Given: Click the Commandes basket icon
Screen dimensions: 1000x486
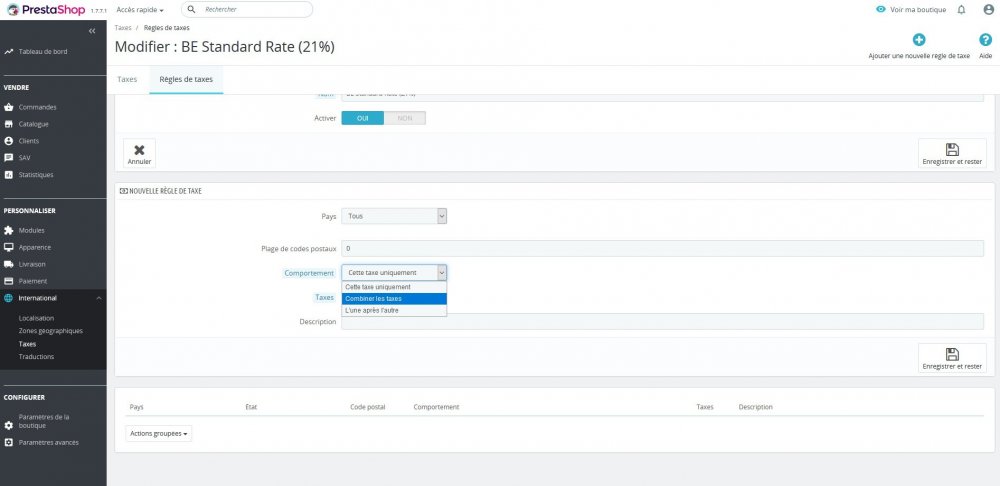Looking at the screenshot, I should point(9,107).
